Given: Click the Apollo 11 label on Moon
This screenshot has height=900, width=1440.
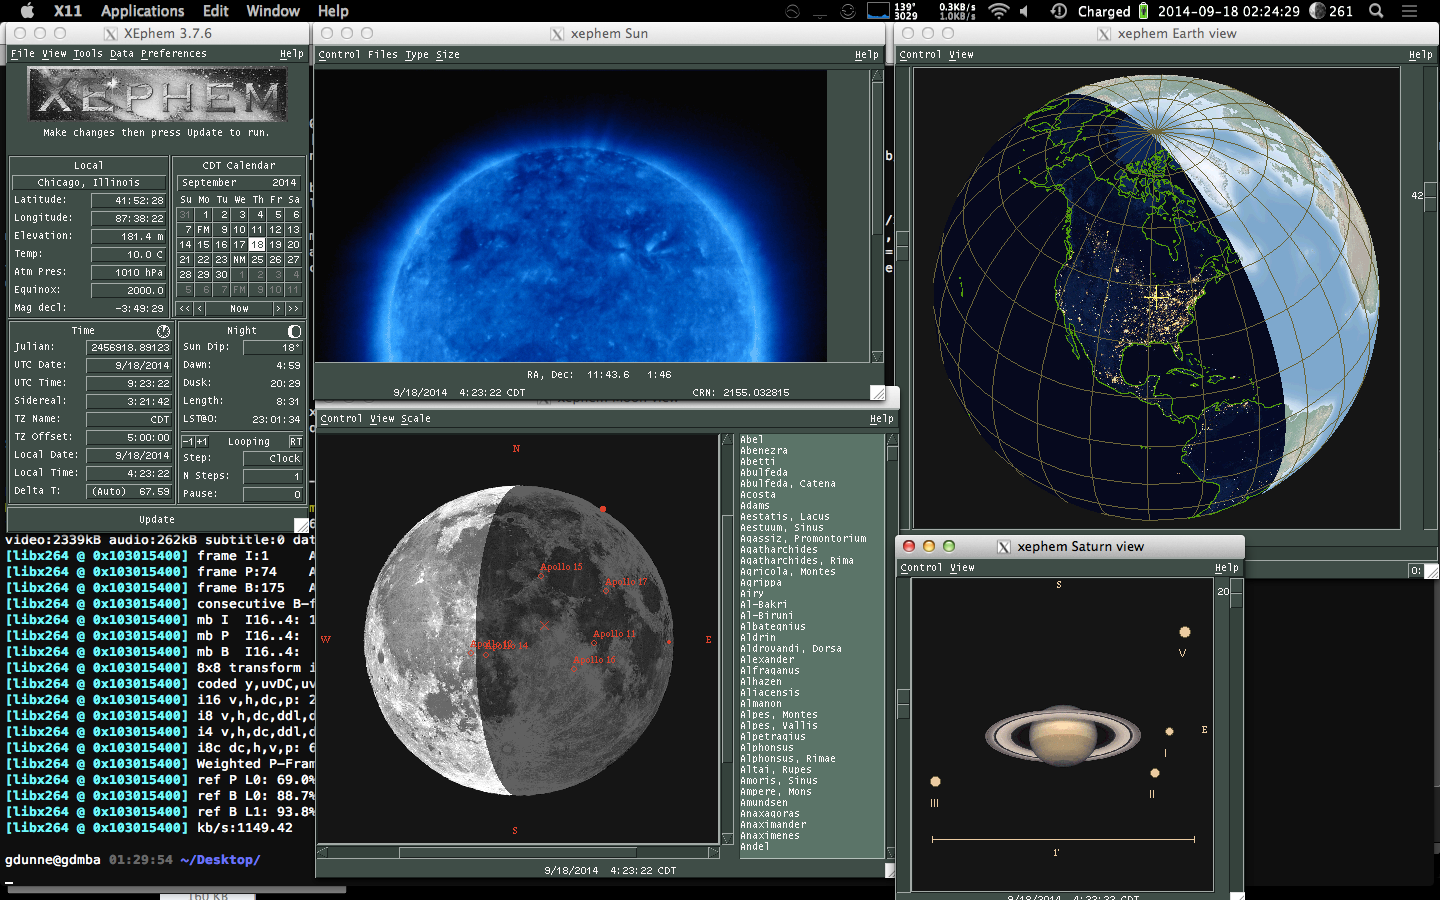Looking at the screenshot, I should (x=614, y=634).
